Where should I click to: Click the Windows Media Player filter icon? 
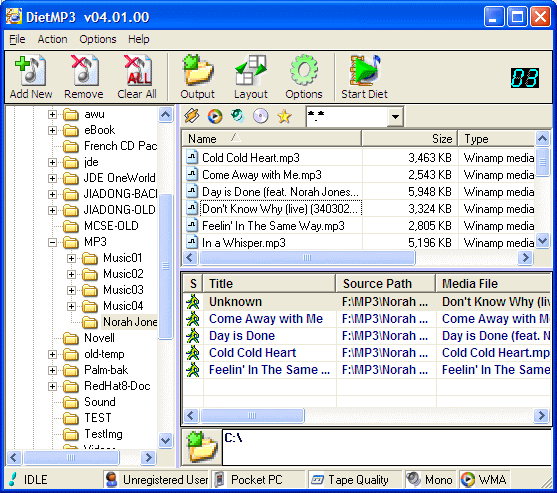tap(215, 116)
